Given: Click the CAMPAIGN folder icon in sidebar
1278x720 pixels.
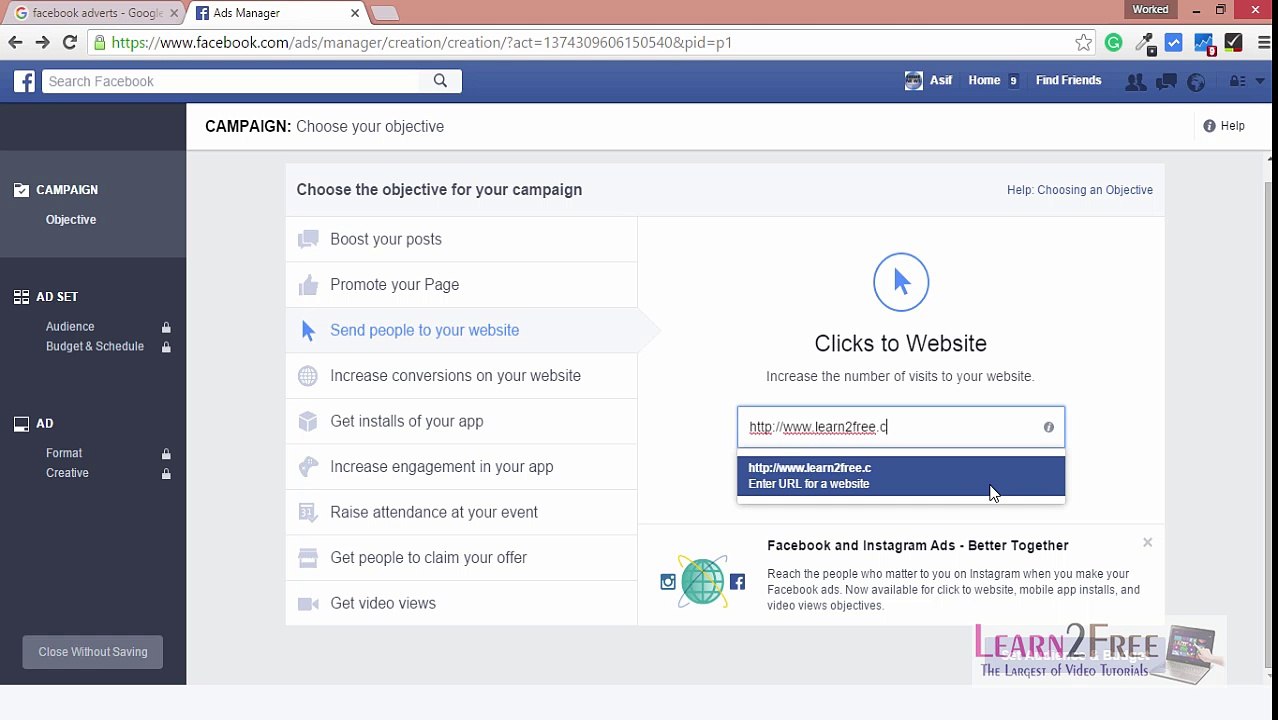Looking at the screenshot, I should click(21, 190).
